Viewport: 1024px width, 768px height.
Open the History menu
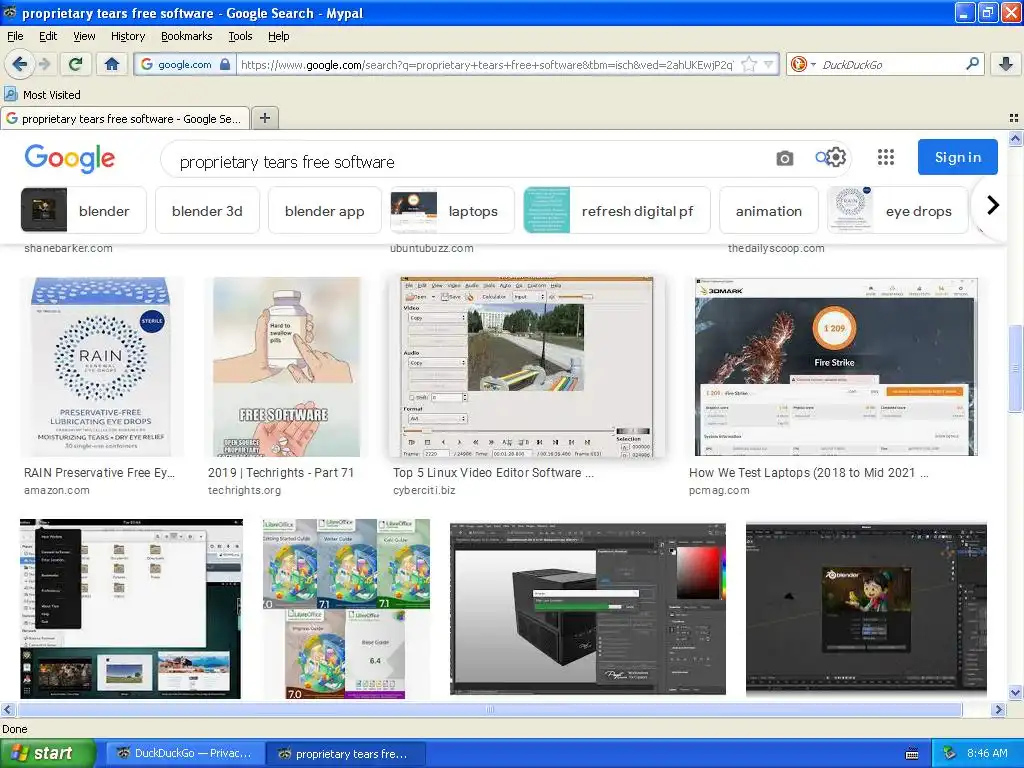pyautogui.click(x=127, y=36)
